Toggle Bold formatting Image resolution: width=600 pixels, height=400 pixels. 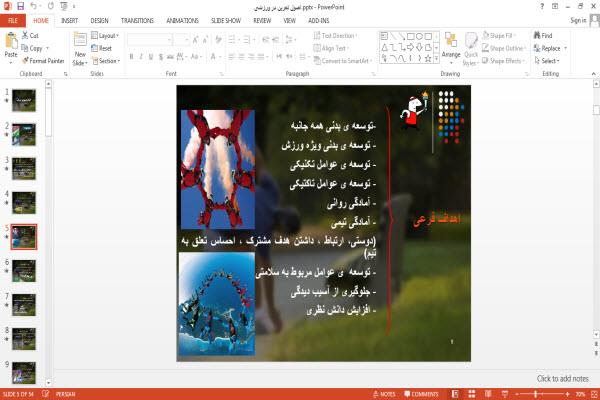[x=131, y=57]
